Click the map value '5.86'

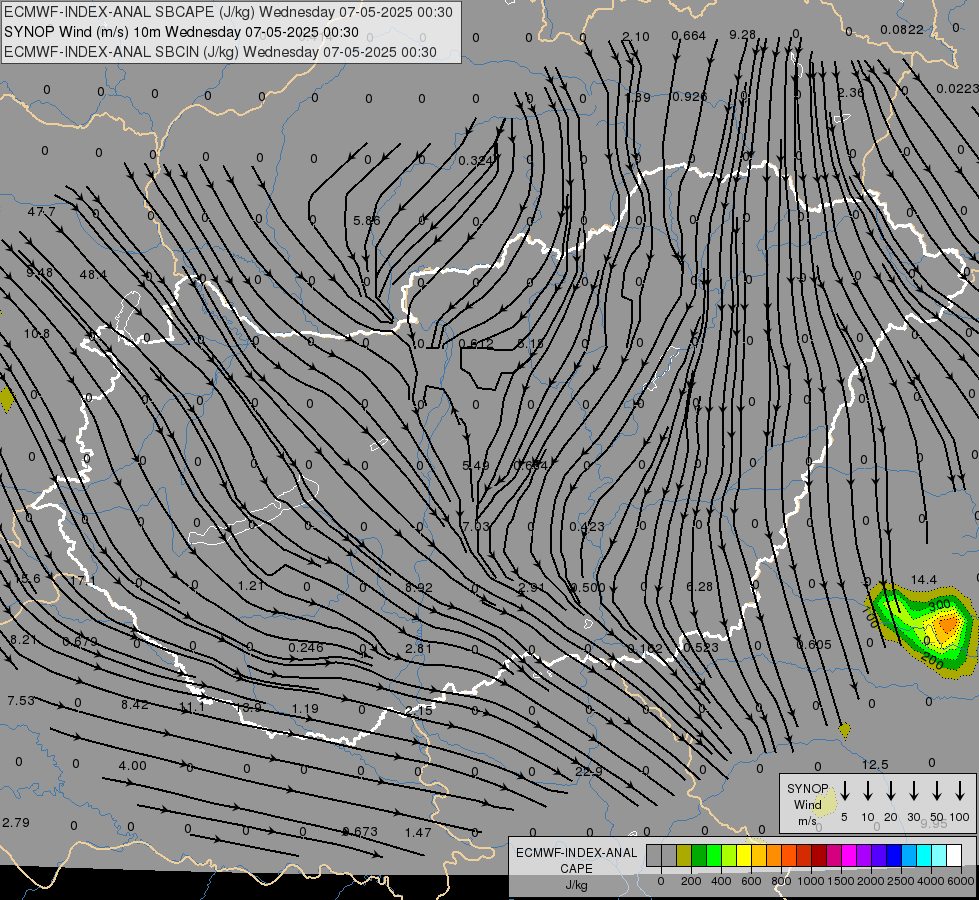tap(367, 220)
